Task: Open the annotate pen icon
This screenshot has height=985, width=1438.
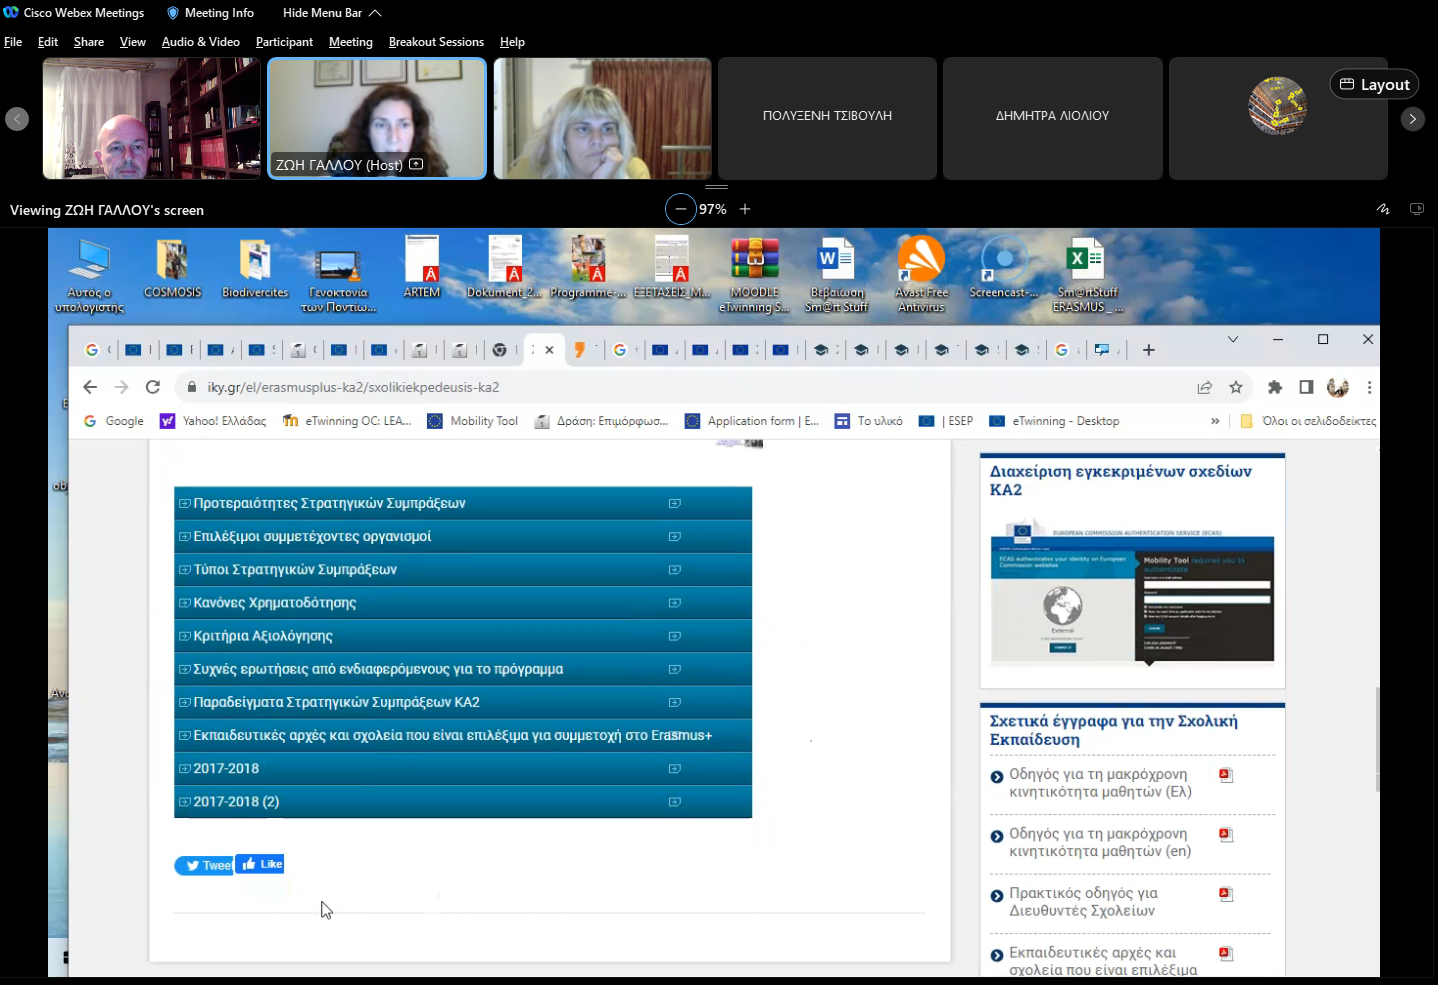Action: click(x=1383, y=209)
